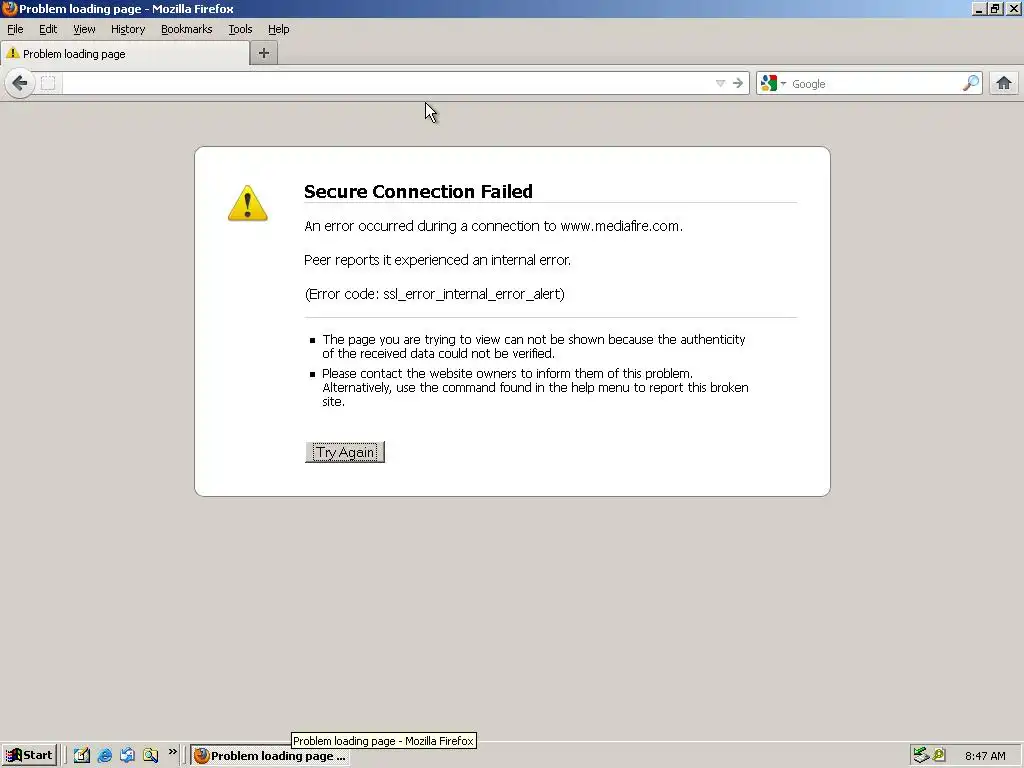Viewport: 1024px width, 768px height.
Task: Click 'Peer reports it experienced an internal error'
Action: (438, 260)
